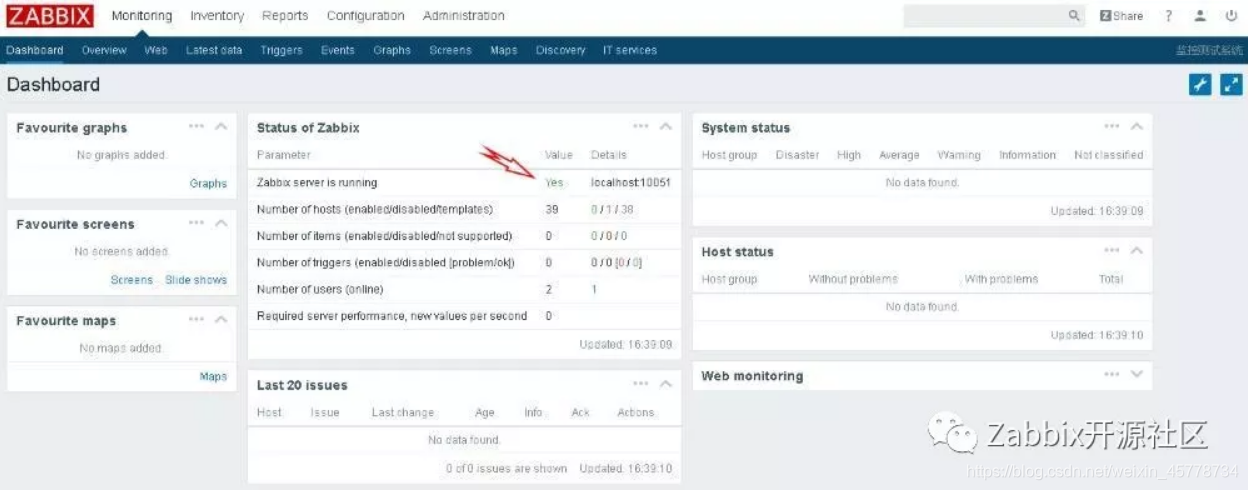Open Host status widget options menu
Viewport: 1248px width, 490px height.
[1112, 250]
